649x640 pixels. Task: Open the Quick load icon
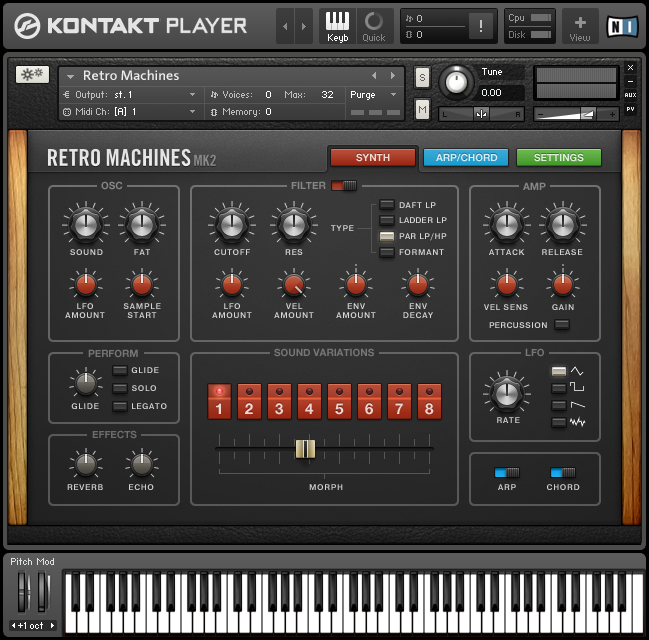click(374, 26)
